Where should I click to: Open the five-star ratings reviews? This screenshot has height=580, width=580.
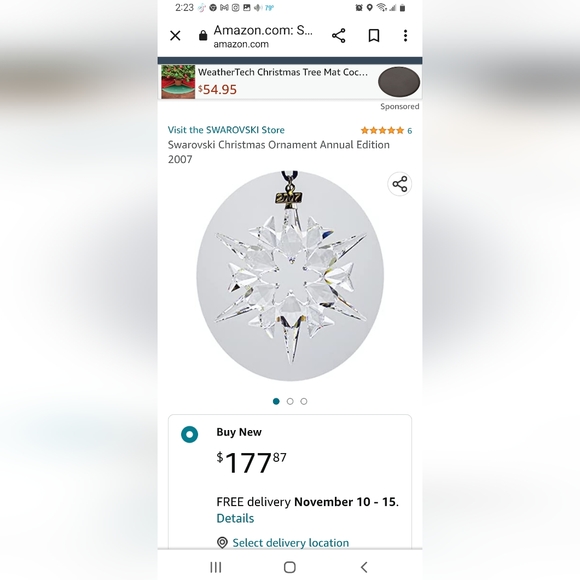[386, 130]
